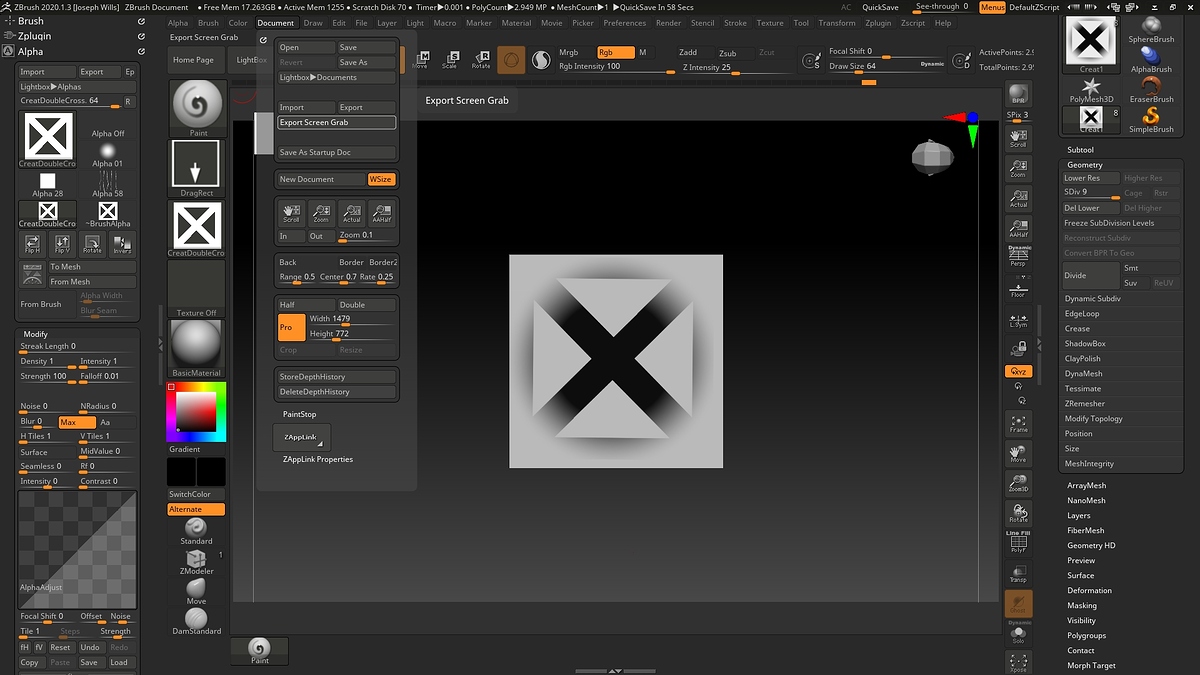Expand EdgeLoop section
The height and width of the screenshot is (675, 1200).
(1082, 313)
